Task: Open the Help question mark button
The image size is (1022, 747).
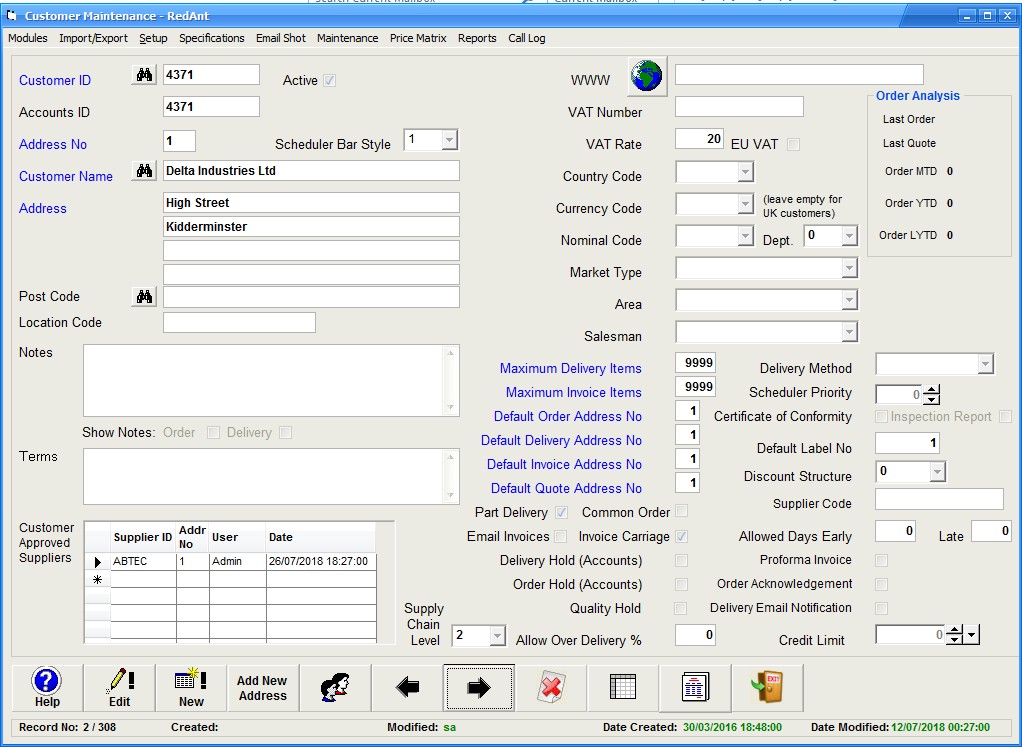Action: click(47, 688)
